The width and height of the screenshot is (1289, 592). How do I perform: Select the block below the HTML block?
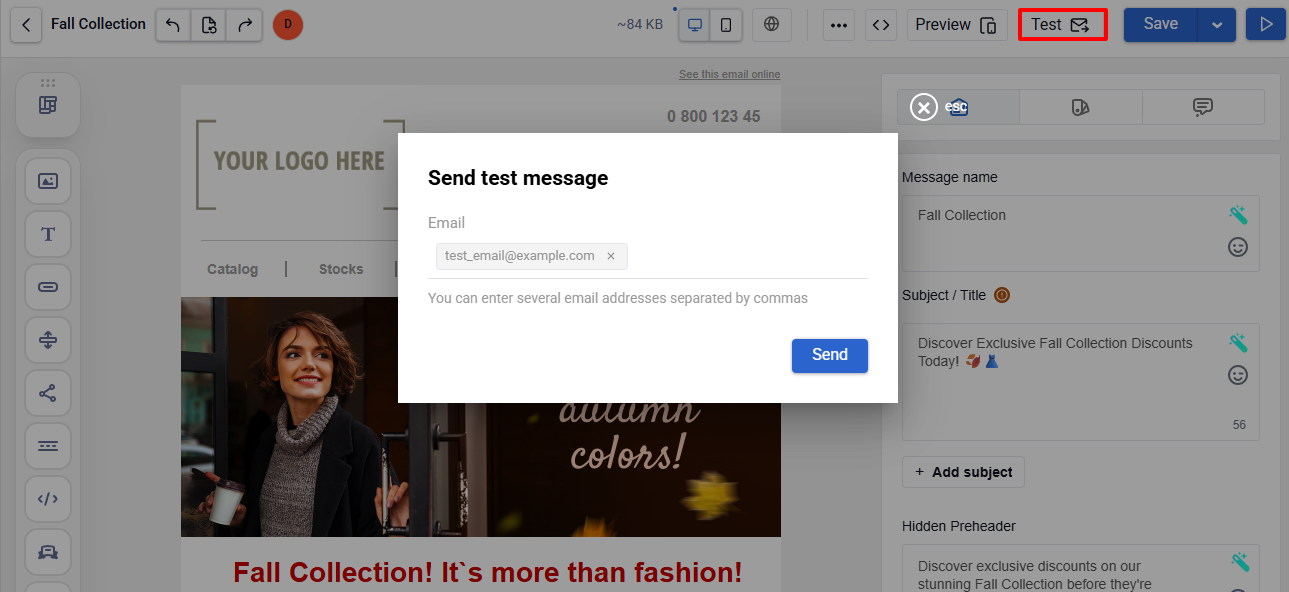tap(48, 552)
